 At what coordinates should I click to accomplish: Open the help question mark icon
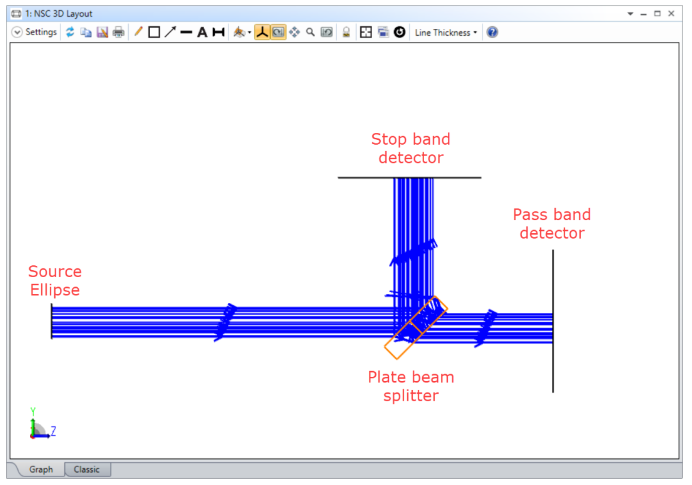pos(492,32)
